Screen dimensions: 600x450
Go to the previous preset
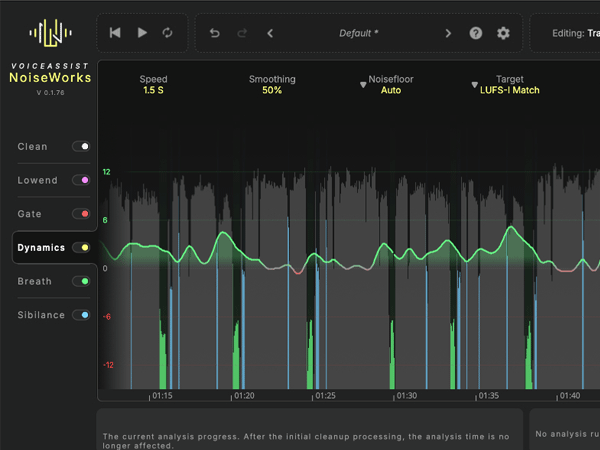270,33
